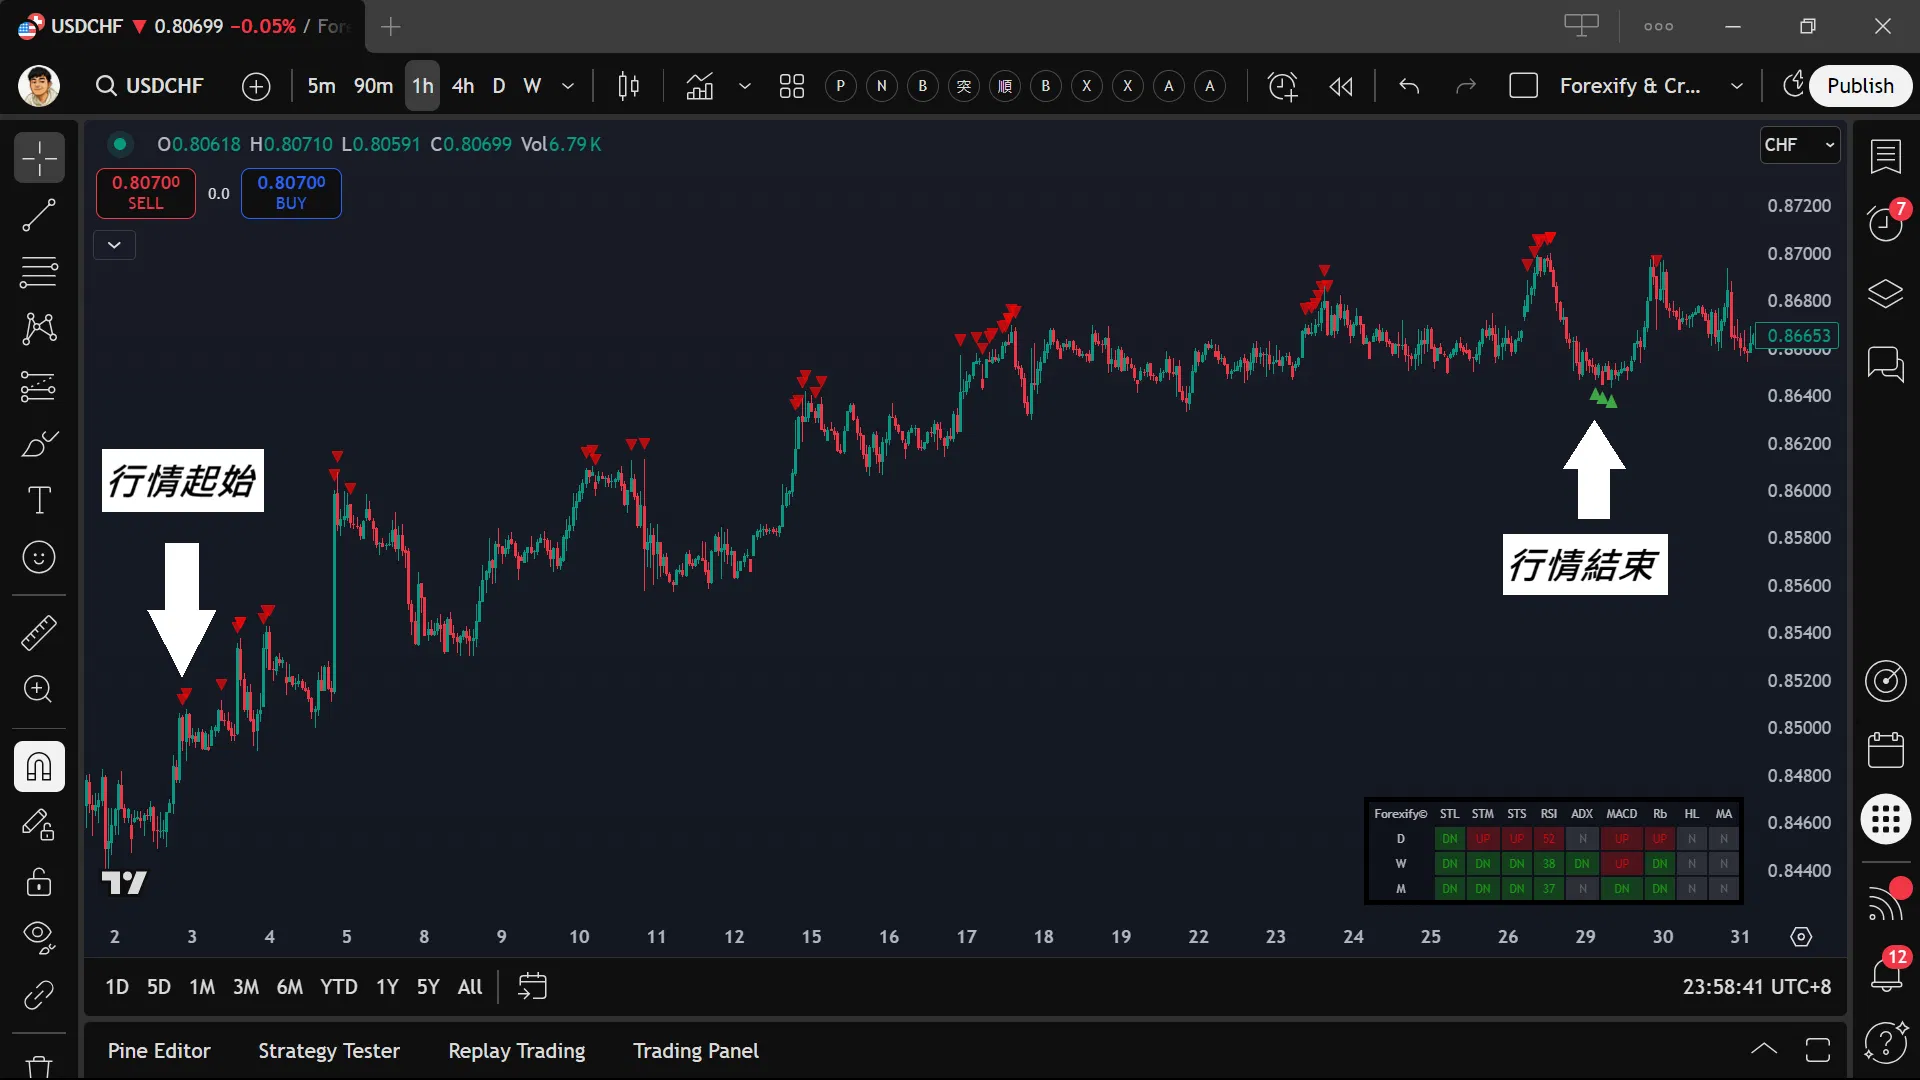The height and width of the screenshot is (1080, 1920).
Task: Search the USDCHF symbol field
Action: [x=150, y=86]
